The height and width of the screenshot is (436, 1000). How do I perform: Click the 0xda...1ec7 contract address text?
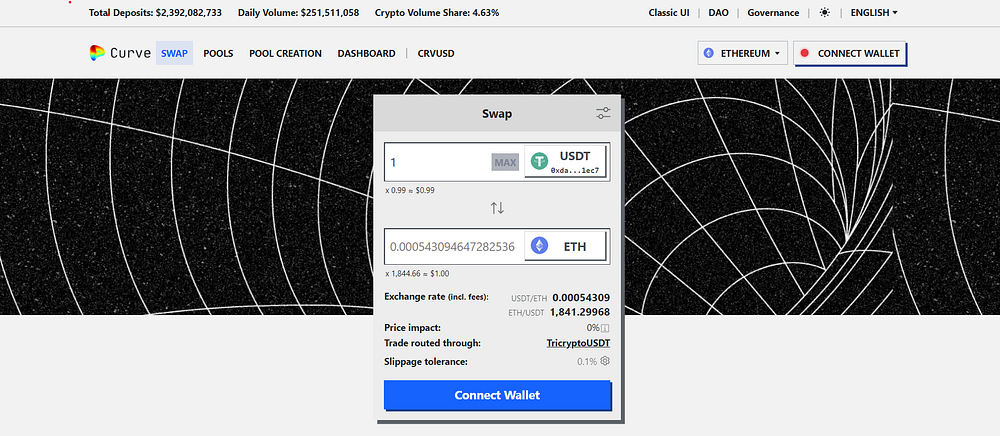pyautogui.click(x=575, y=171)
